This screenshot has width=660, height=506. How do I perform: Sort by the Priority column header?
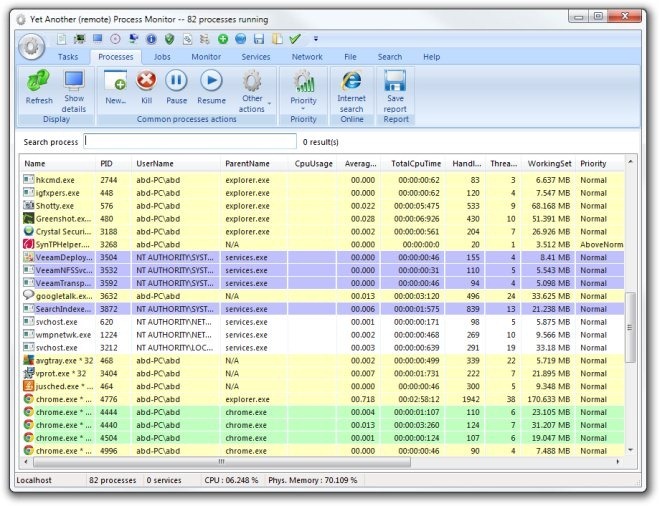(x=601, y=164)
